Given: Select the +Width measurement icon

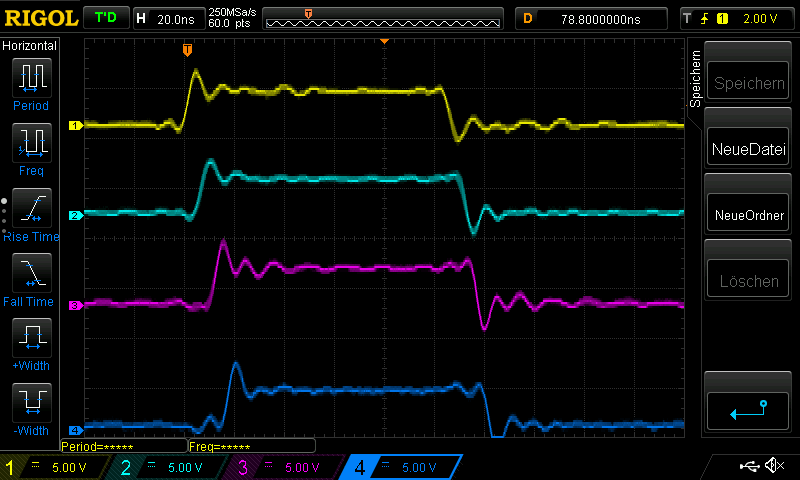Looking at the screenshot, I should point(32,338).
